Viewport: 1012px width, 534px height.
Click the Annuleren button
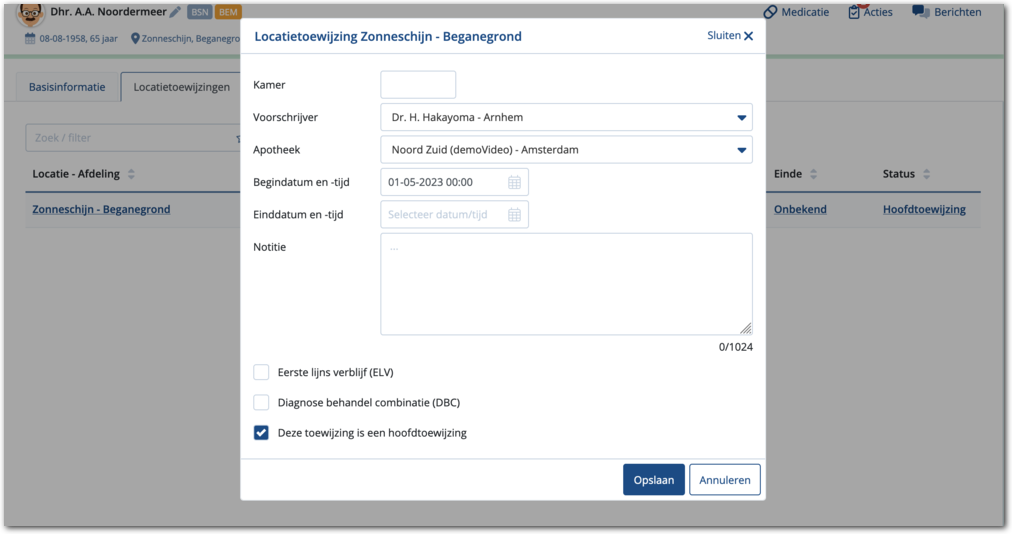725,480
